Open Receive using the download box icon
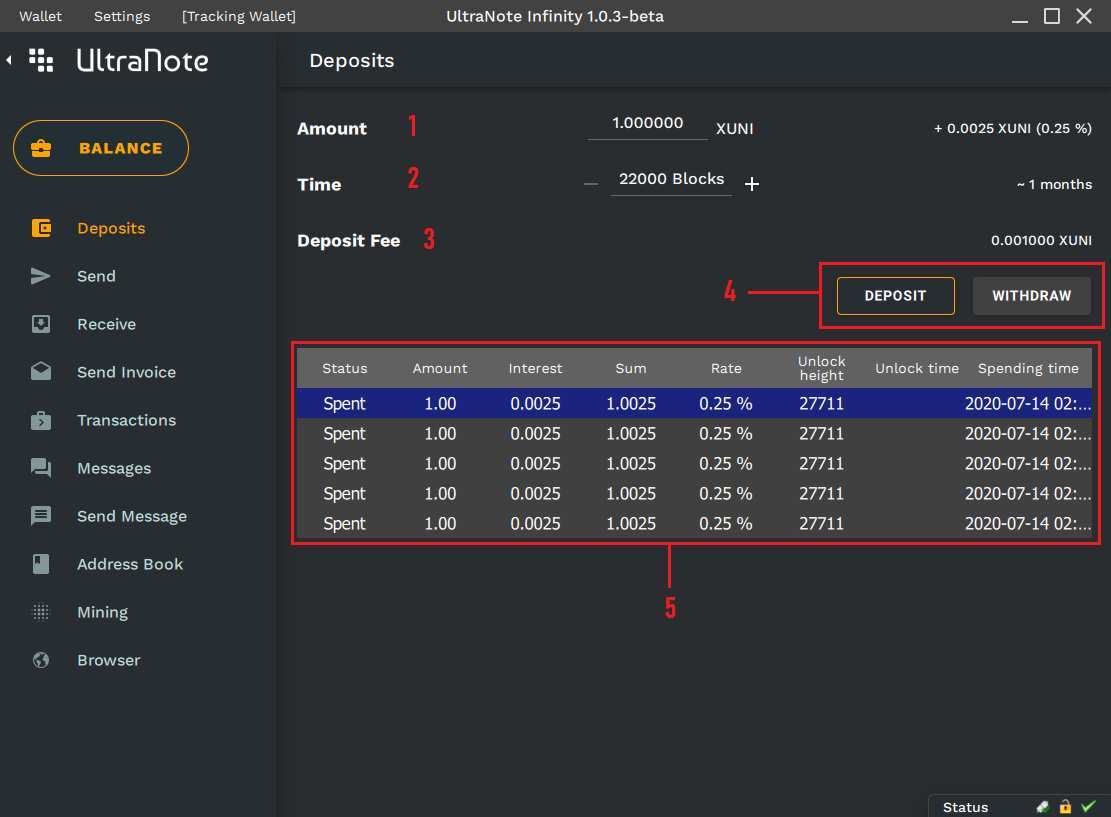This screenshot has height=817, width=1111. [41, 325]
